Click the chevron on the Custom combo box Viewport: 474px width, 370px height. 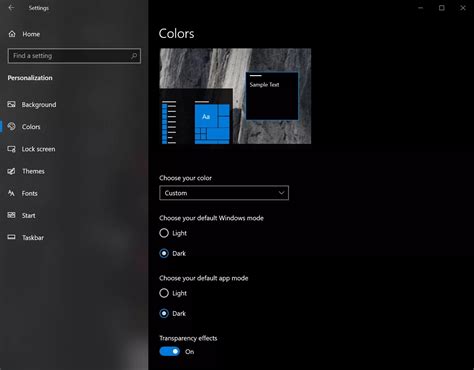[281, 193]
